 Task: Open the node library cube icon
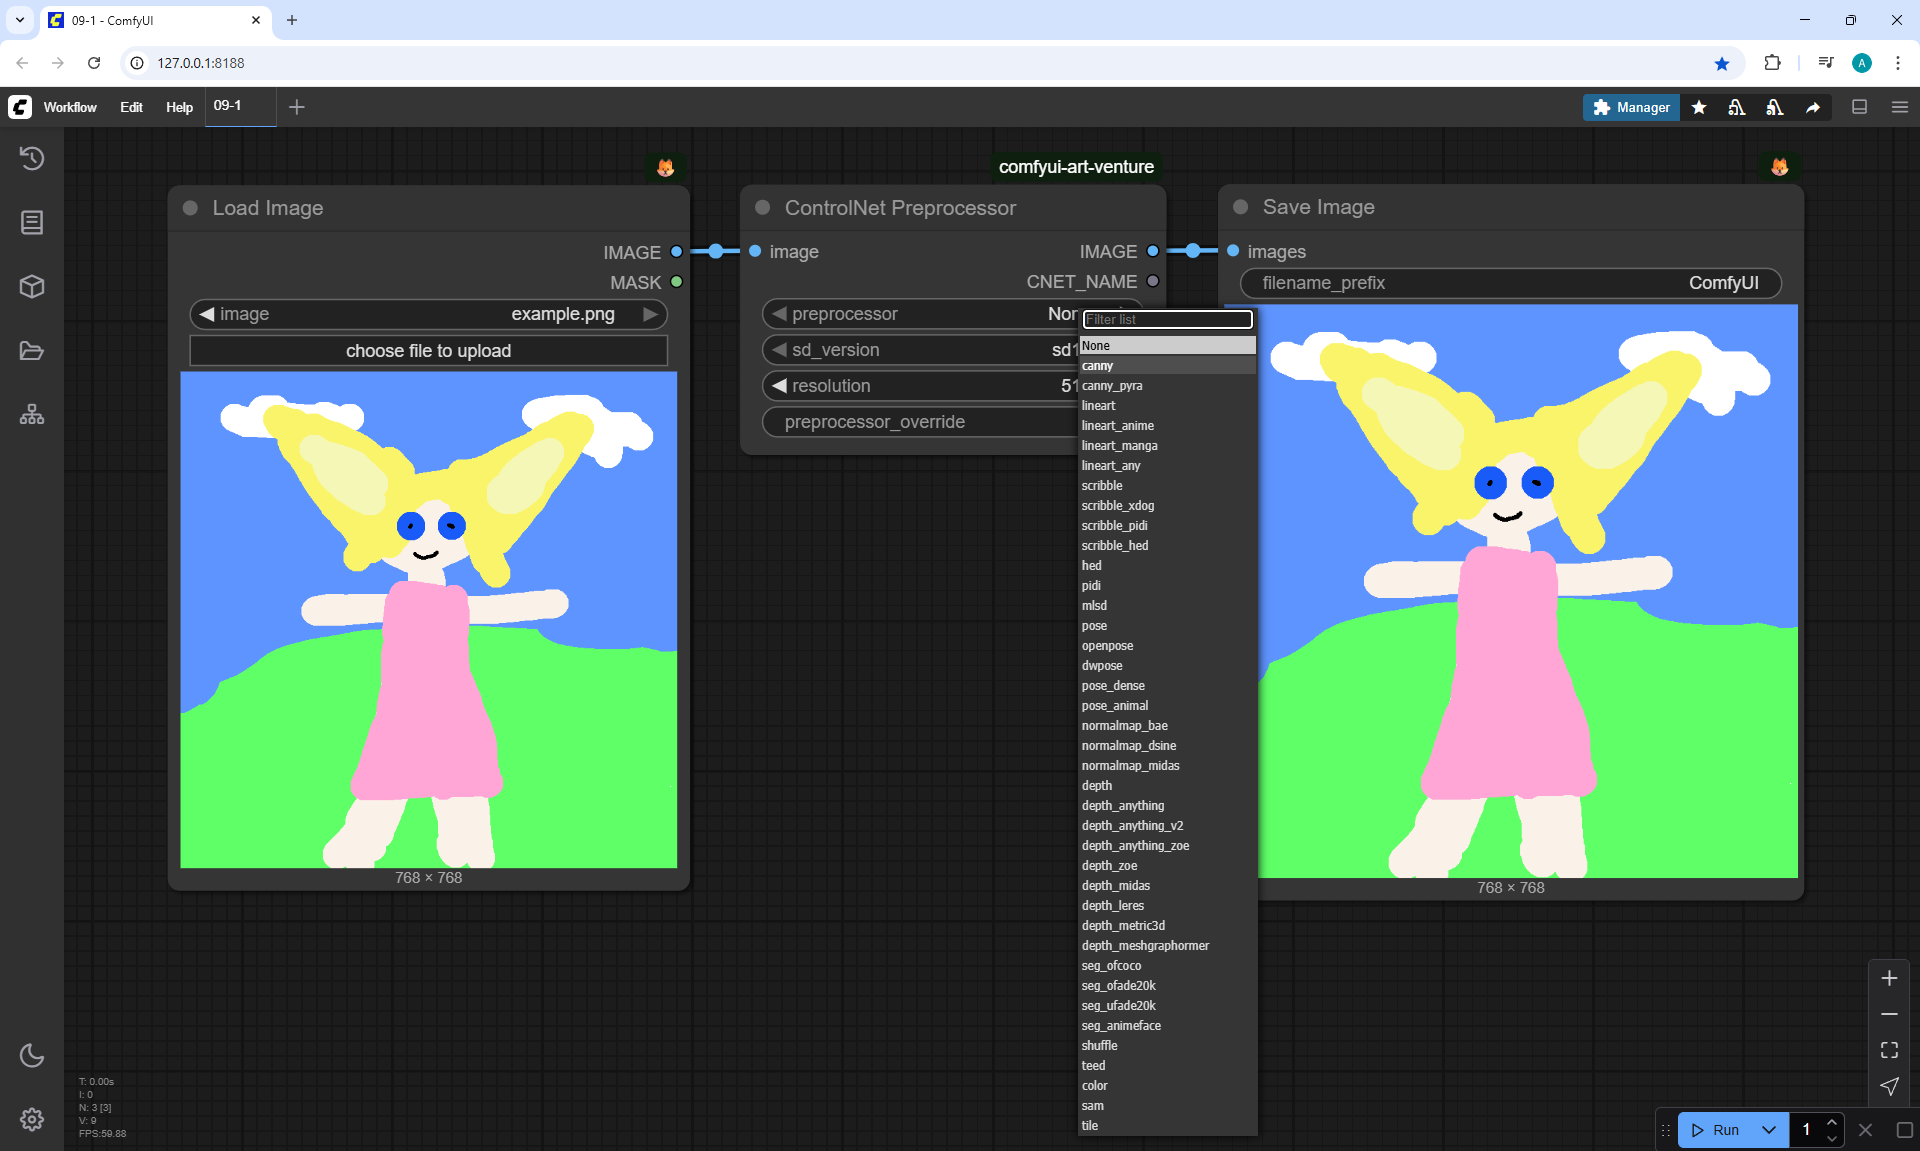tap(32, 287)
